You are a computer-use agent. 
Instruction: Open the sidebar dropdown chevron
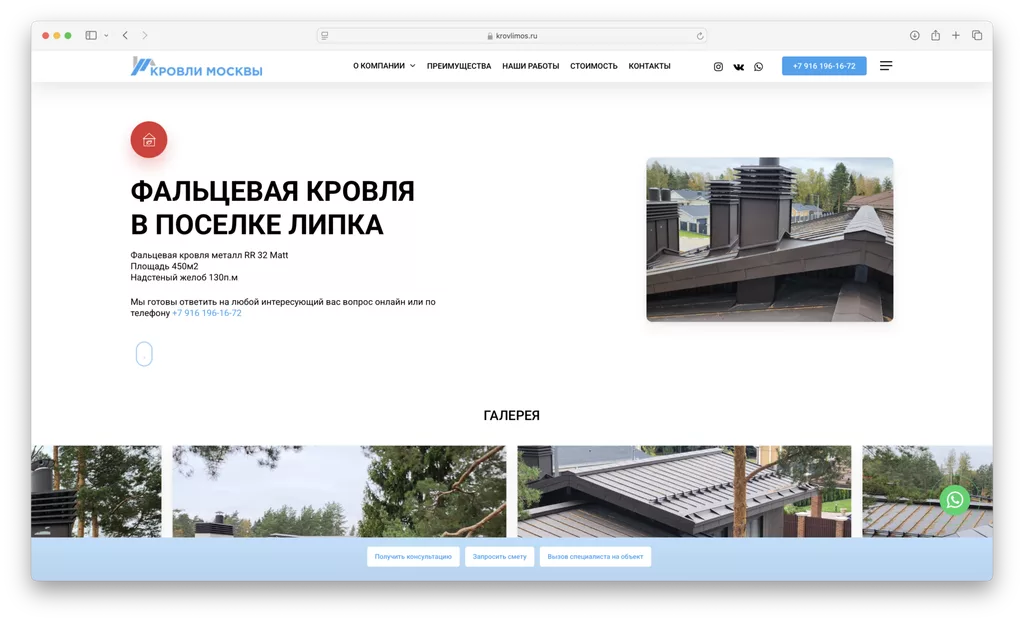tap(106, 35)
